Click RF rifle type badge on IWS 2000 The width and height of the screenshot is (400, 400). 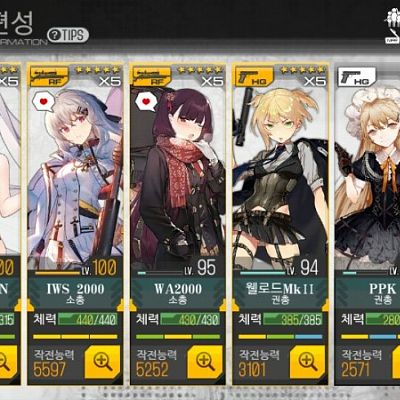tap(49, 76)
